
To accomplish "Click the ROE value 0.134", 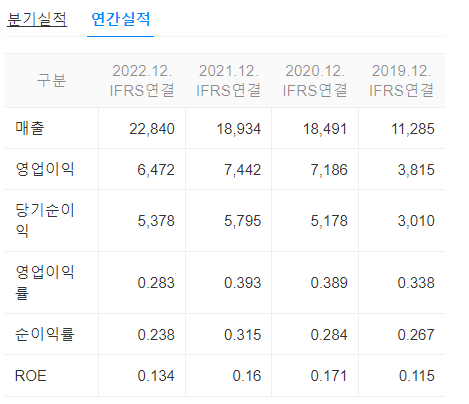I will click(x=156, y=376).
